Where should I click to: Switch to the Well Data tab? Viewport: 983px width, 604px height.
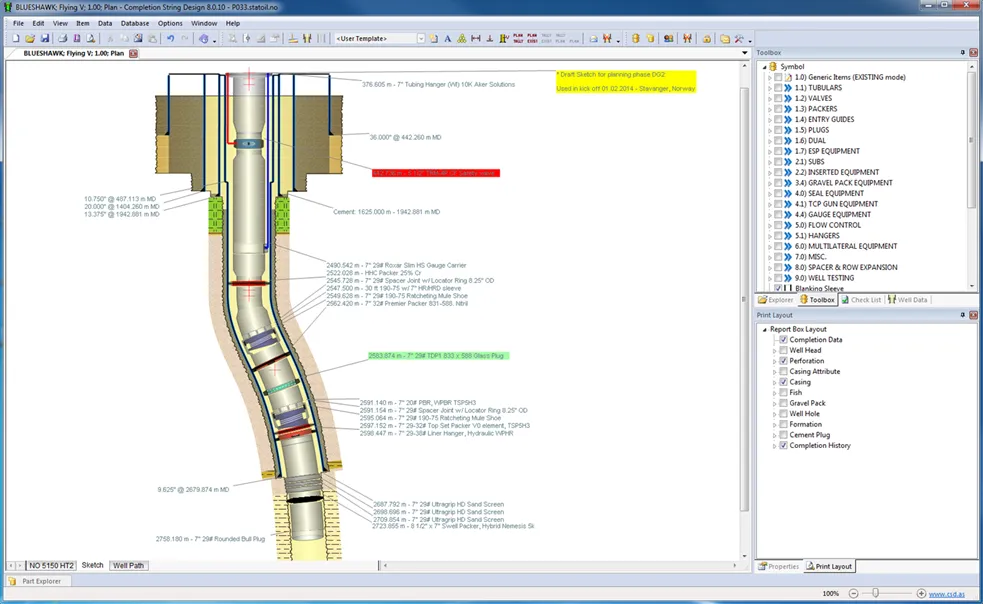[907, 300]
